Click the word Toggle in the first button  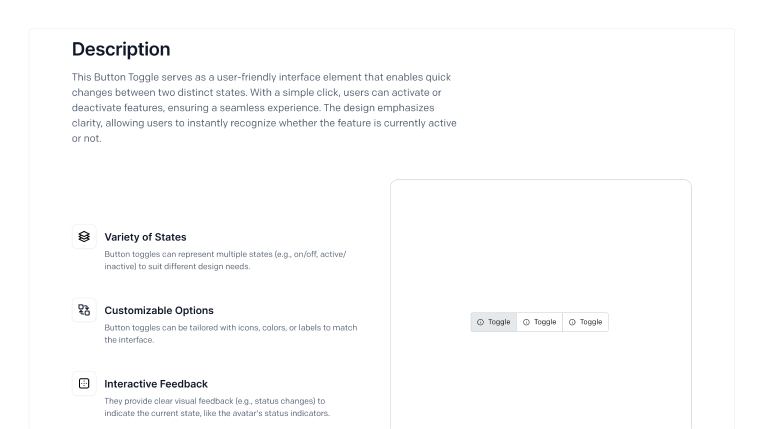499,322
